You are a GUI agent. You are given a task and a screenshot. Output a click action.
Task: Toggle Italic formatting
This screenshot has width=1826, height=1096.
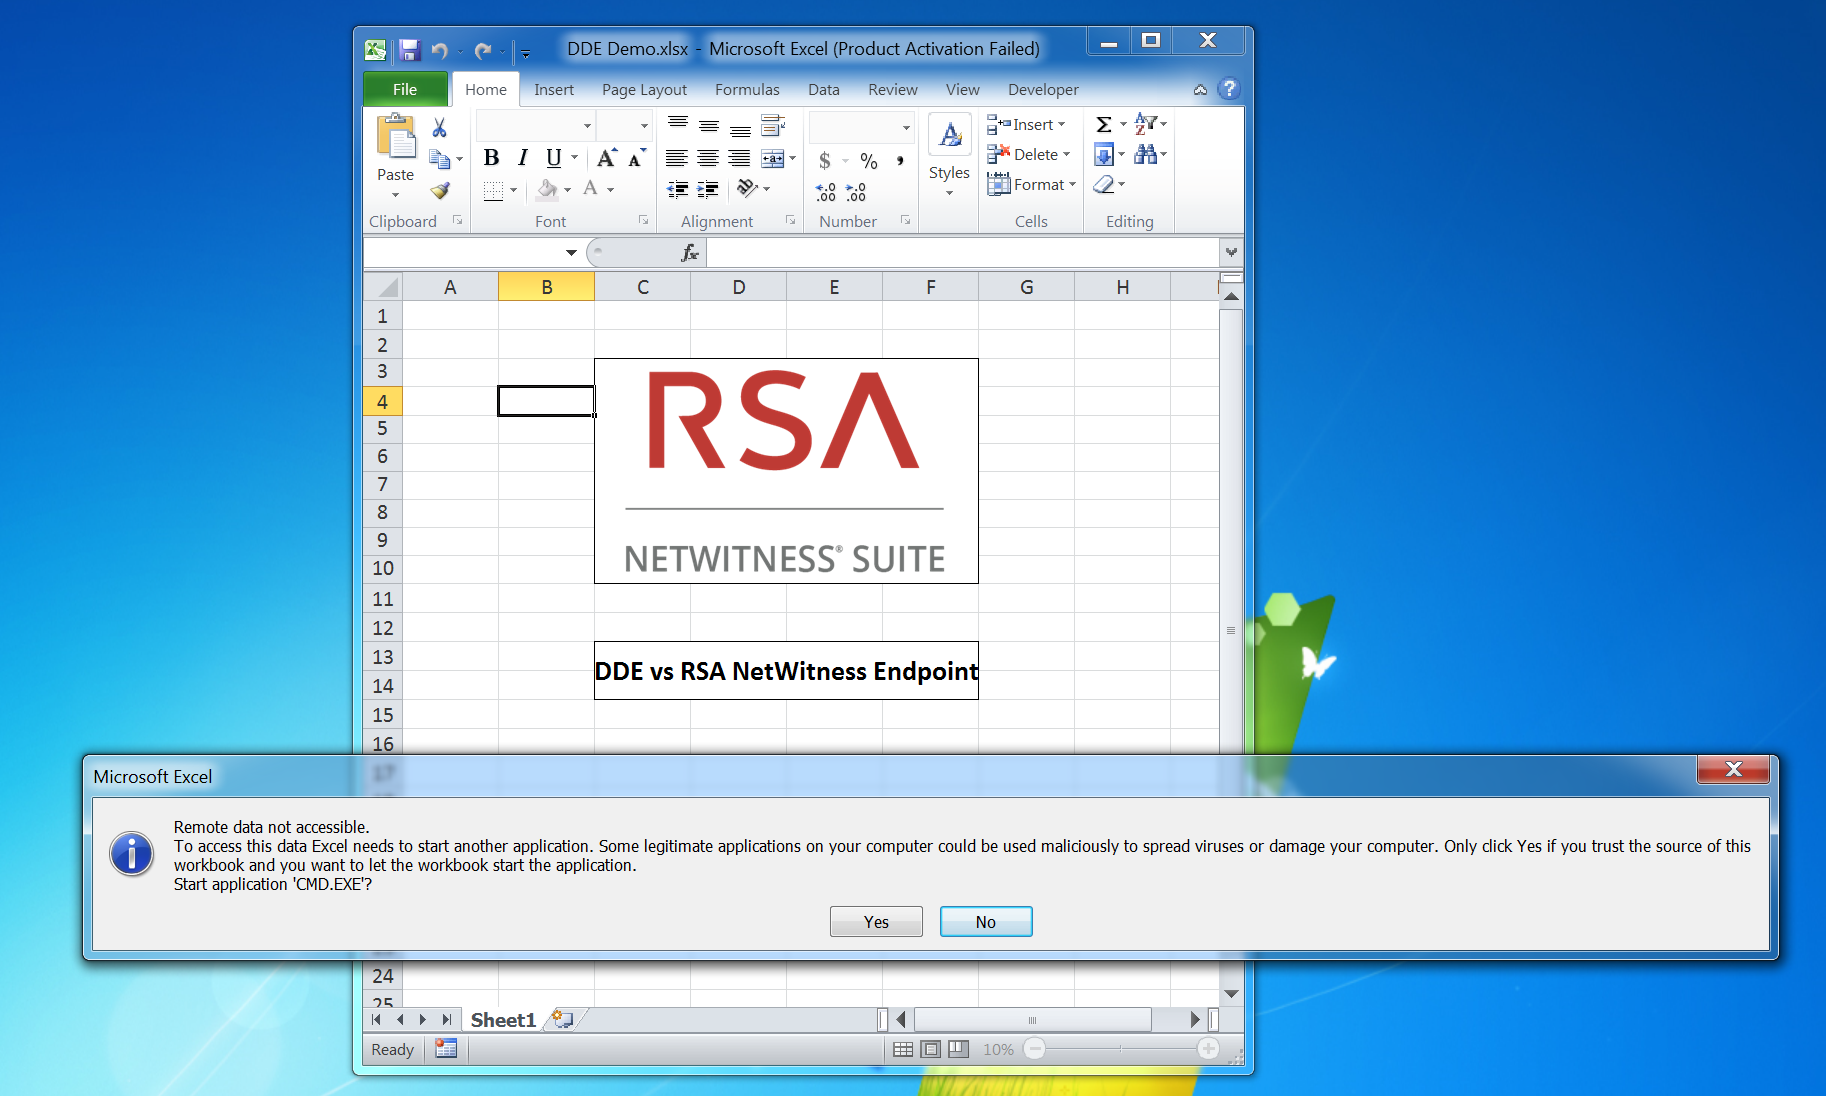522,158
